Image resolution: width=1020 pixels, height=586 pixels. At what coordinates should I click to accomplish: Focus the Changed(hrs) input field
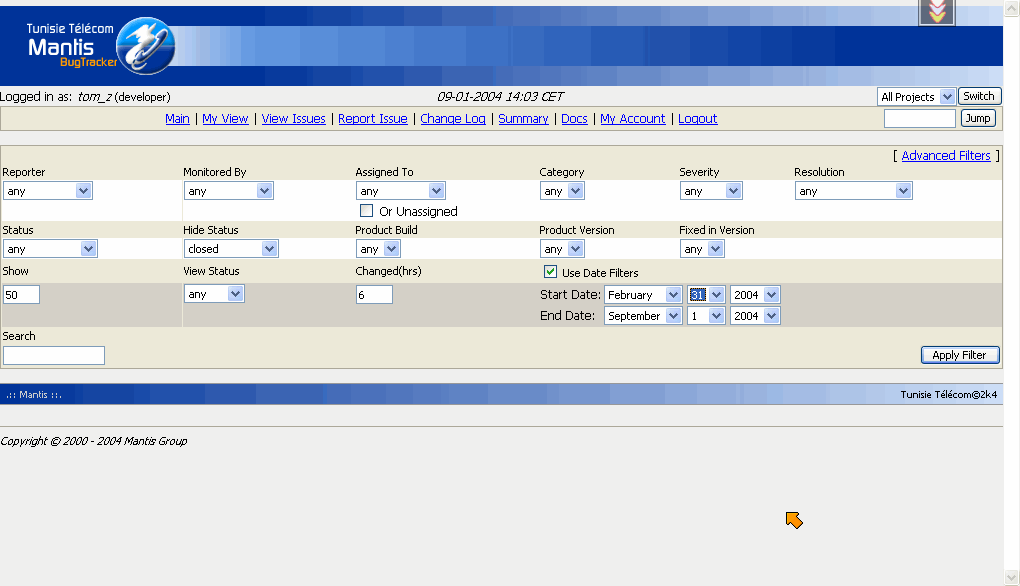pos(374,294)
